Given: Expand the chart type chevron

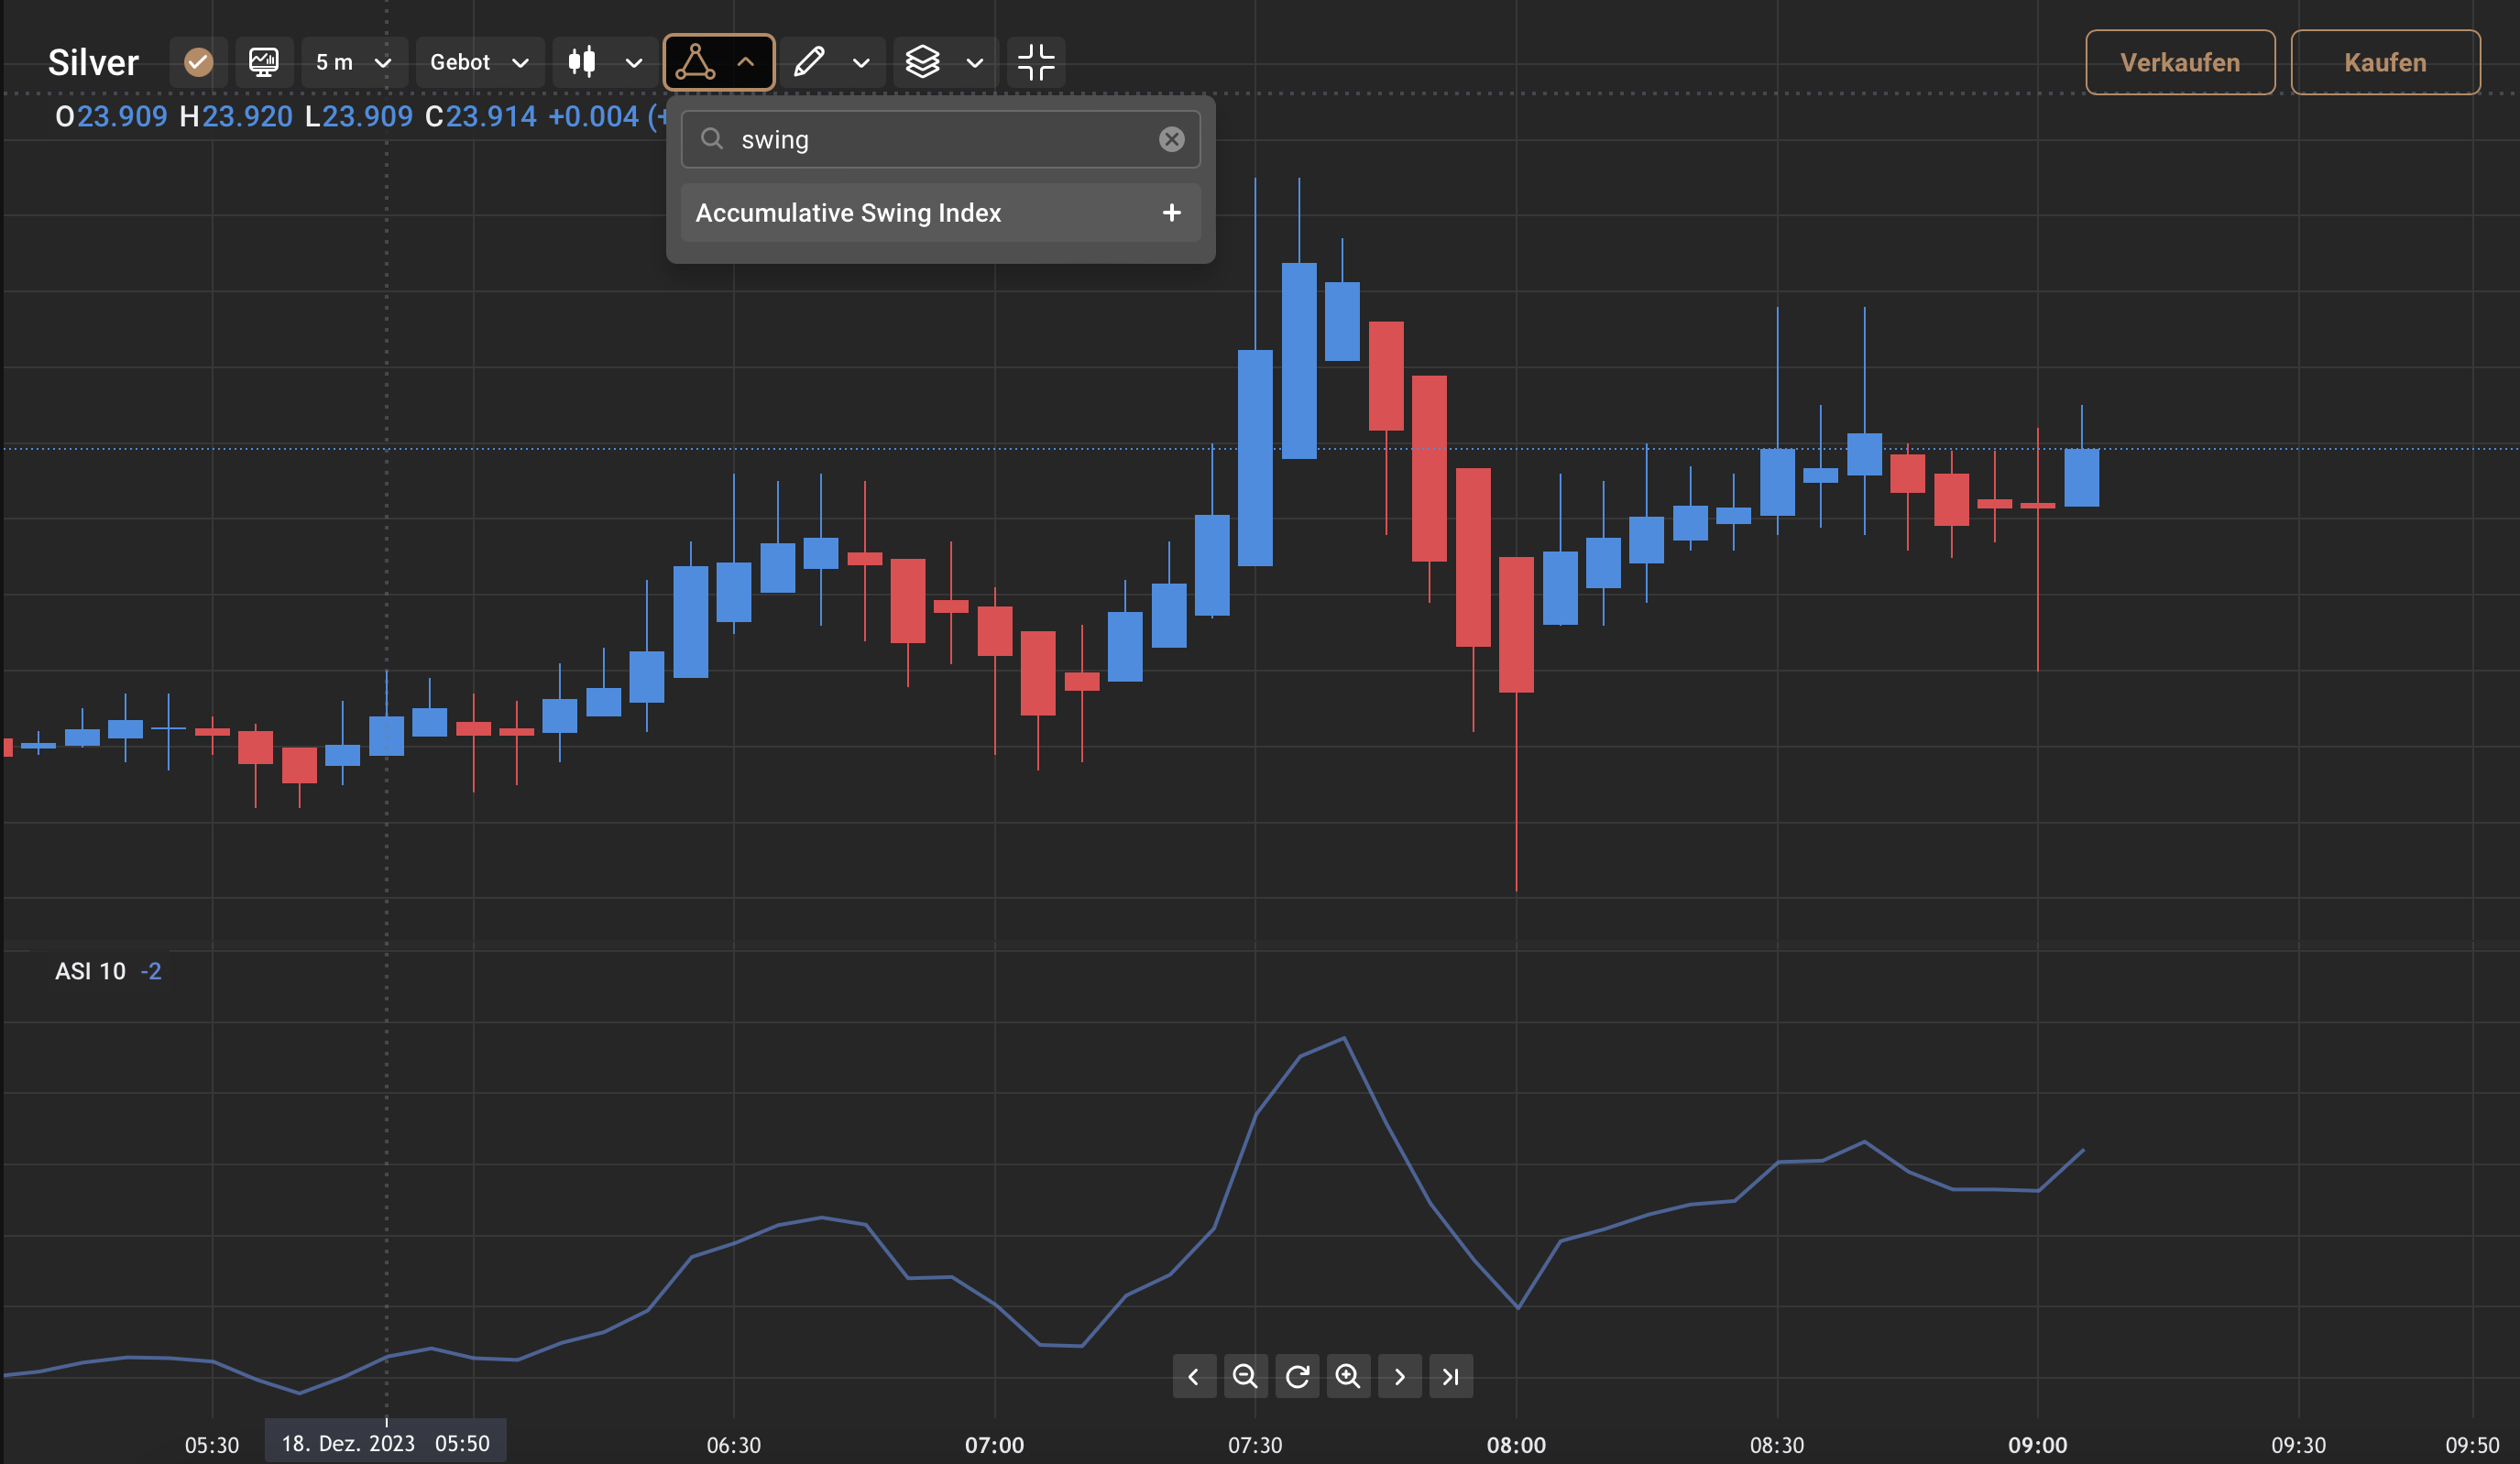Looking at the screenshot, I should pyautogui.click(x=633, y=62).
